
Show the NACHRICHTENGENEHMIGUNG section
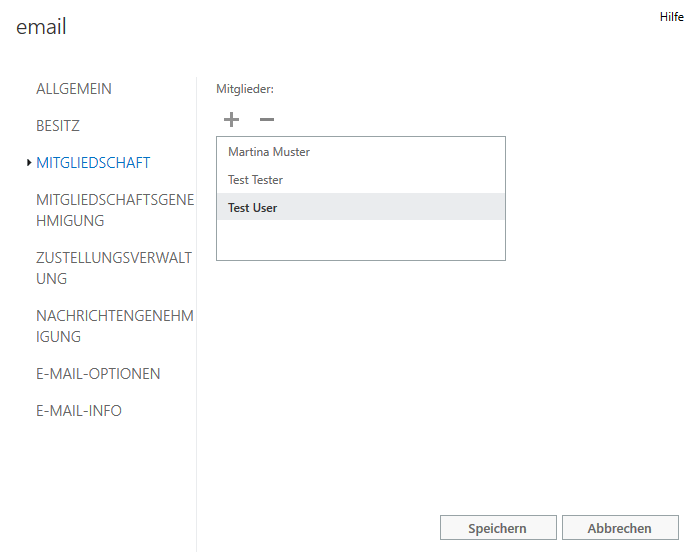(x=114, y=326)
